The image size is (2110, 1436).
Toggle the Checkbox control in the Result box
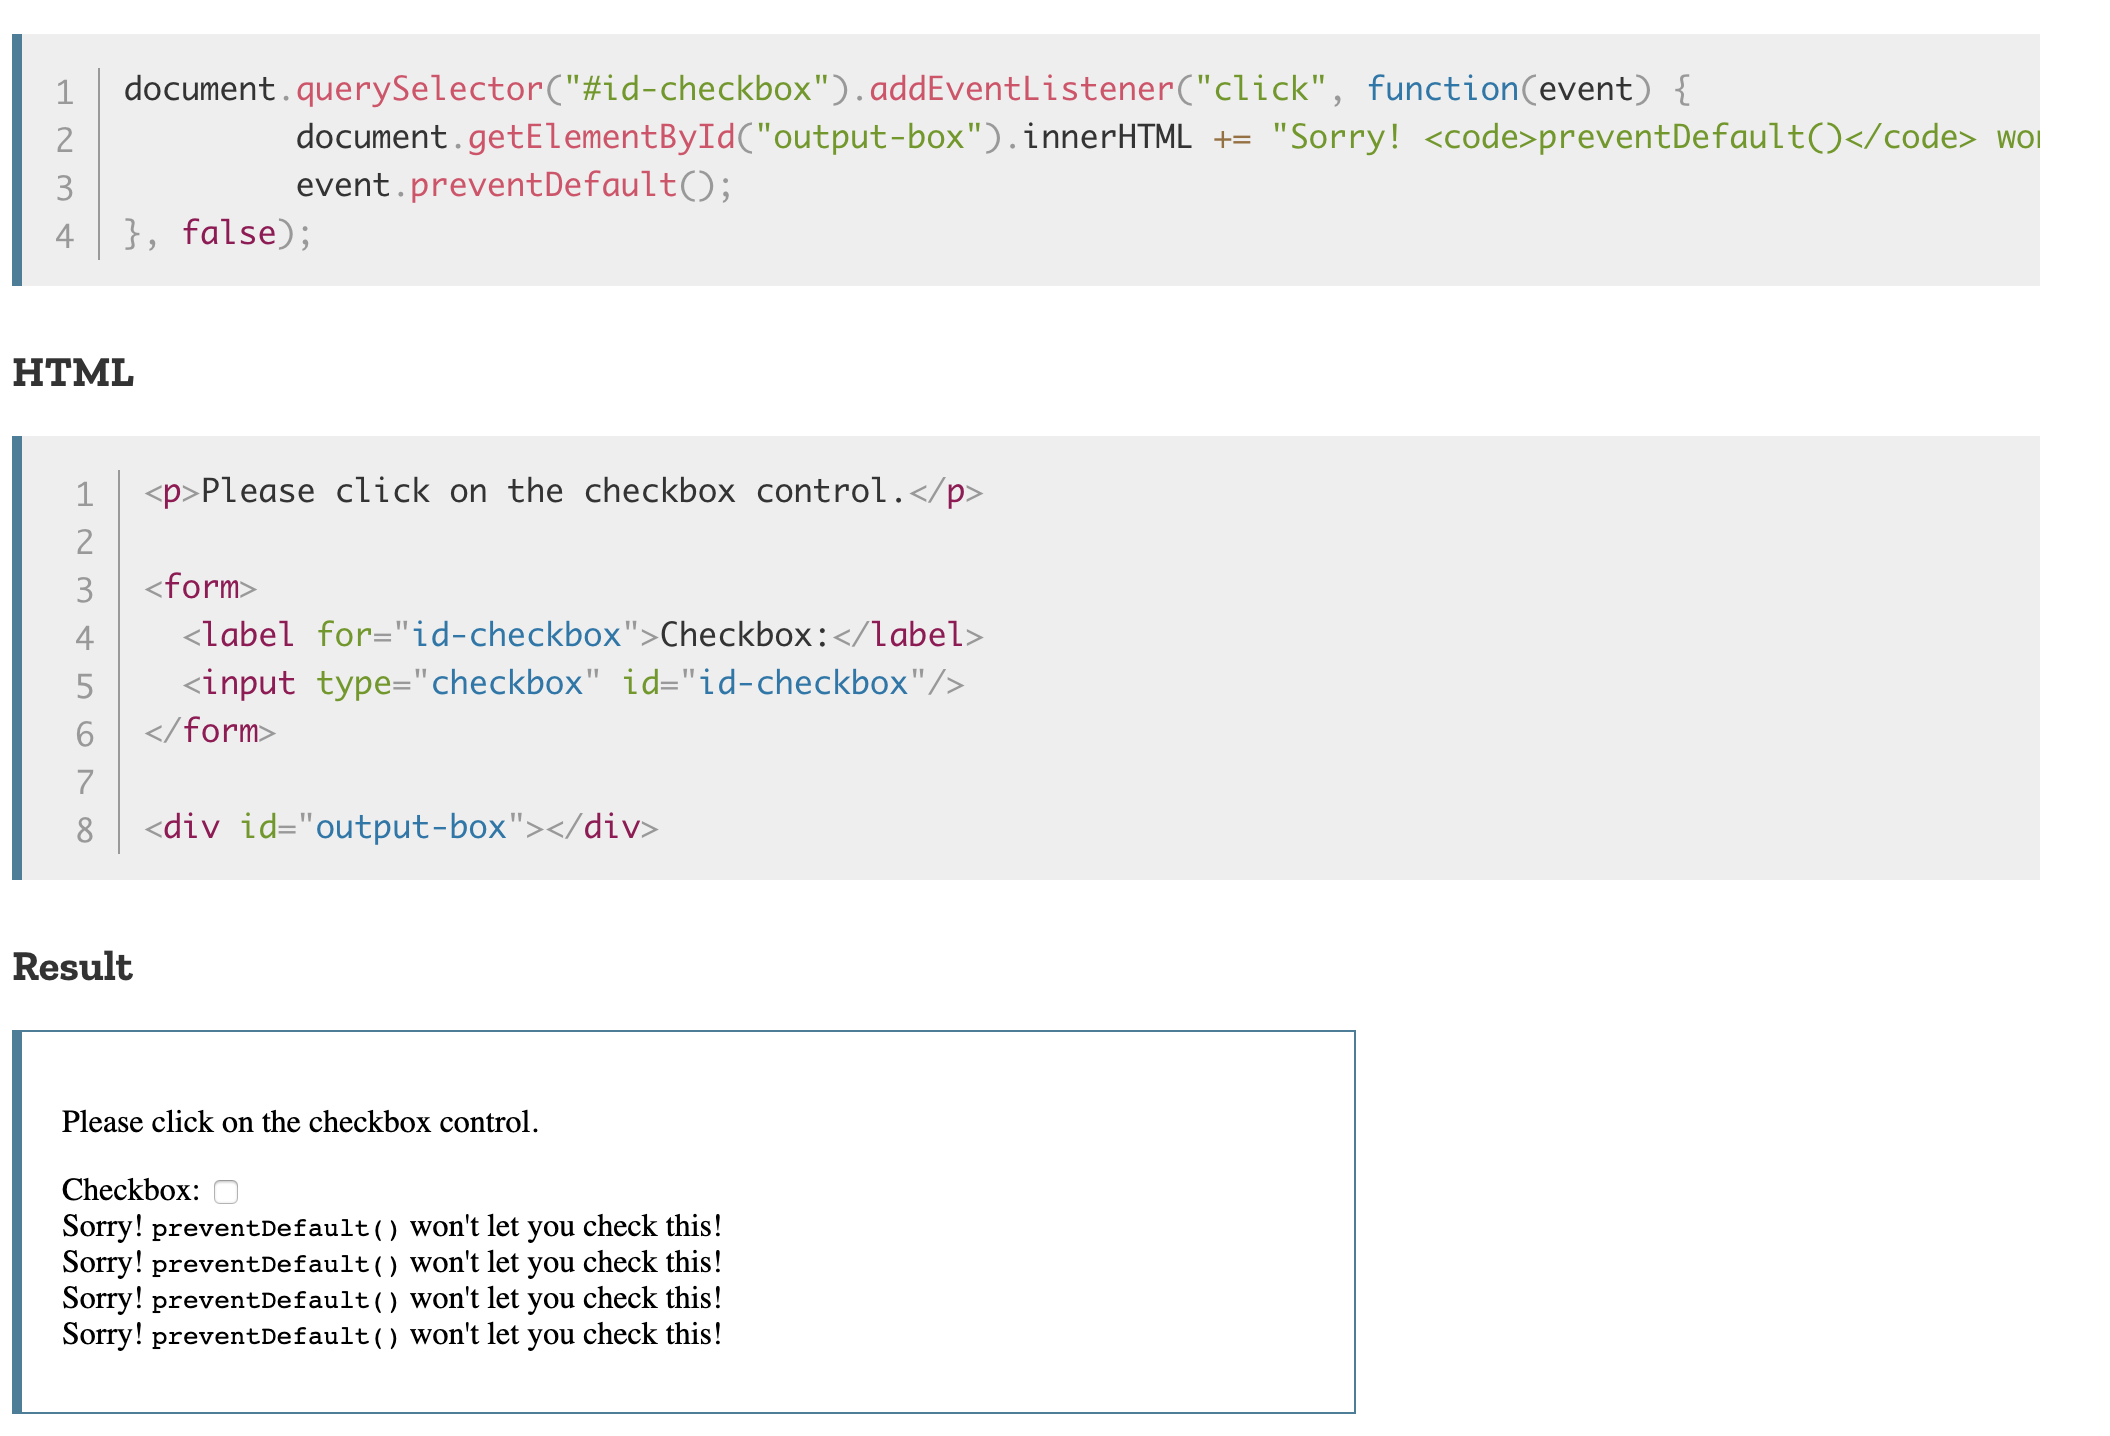point(226,1191)
